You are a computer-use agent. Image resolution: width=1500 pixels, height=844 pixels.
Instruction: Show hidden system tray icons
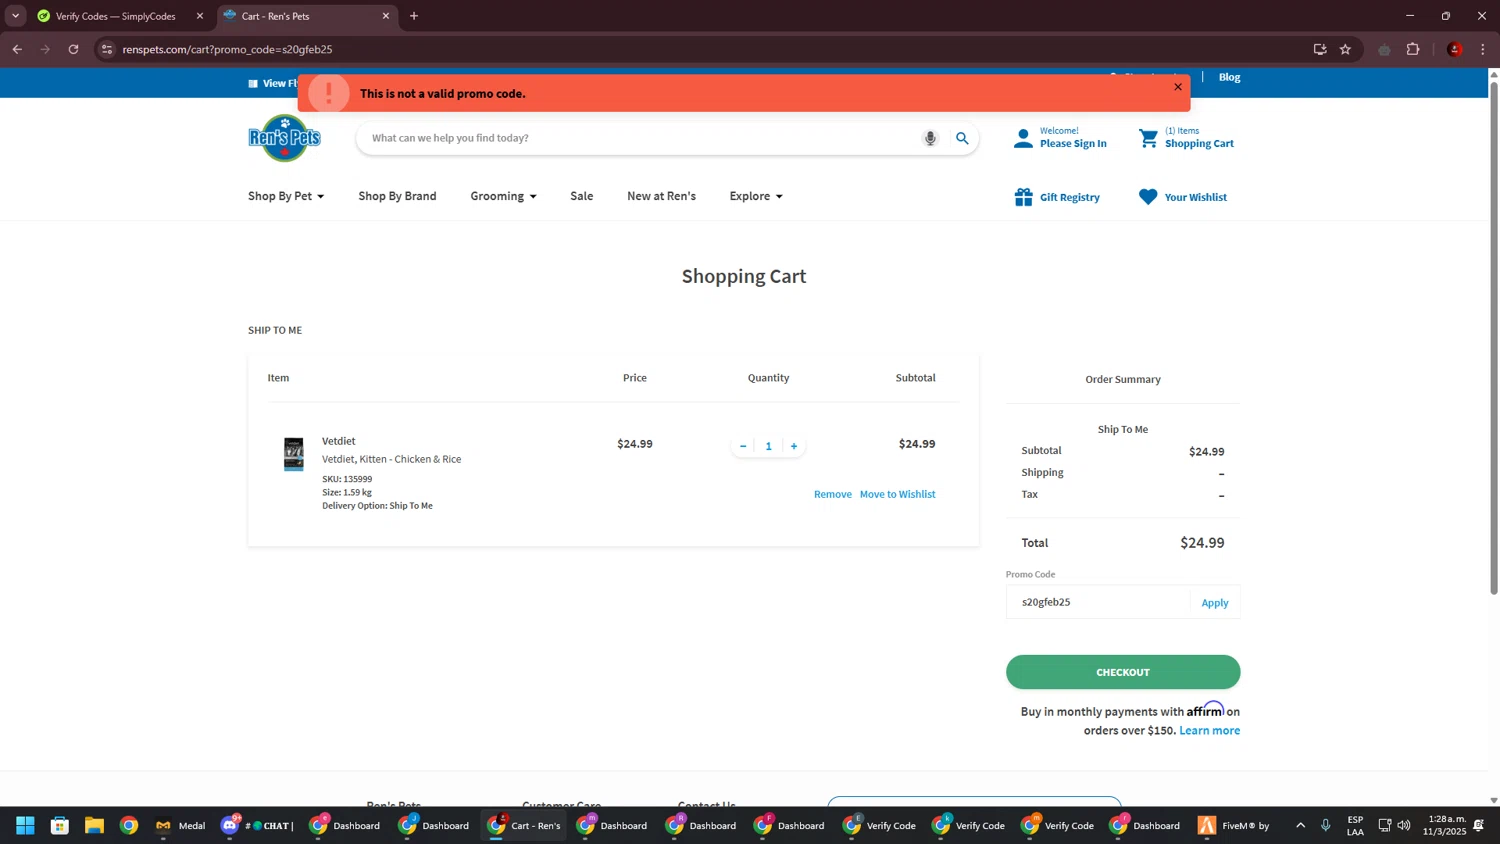click(1300, 825)
